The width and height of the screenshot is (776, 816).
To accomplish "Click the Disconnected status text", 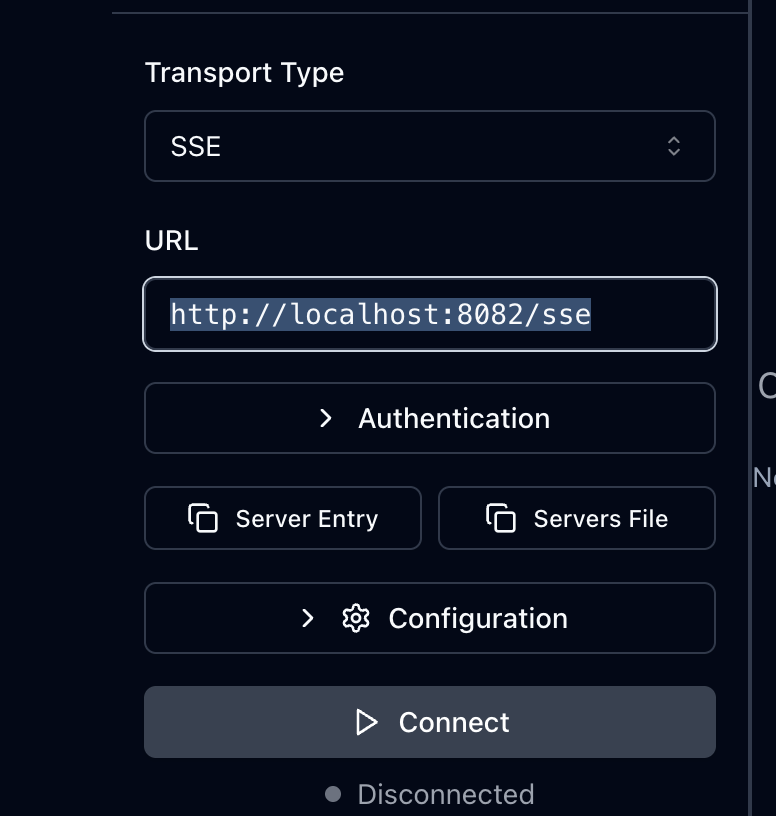I will click(x=445, y=794).
